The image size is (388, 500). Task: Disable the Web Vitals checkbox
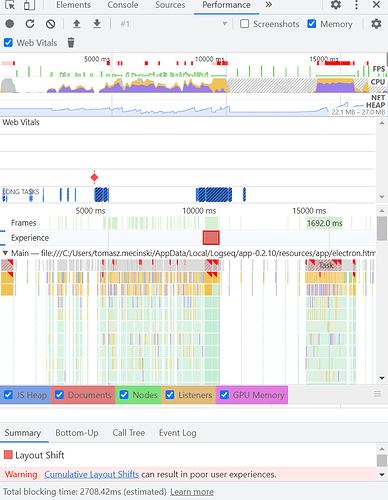pos(8,43)
